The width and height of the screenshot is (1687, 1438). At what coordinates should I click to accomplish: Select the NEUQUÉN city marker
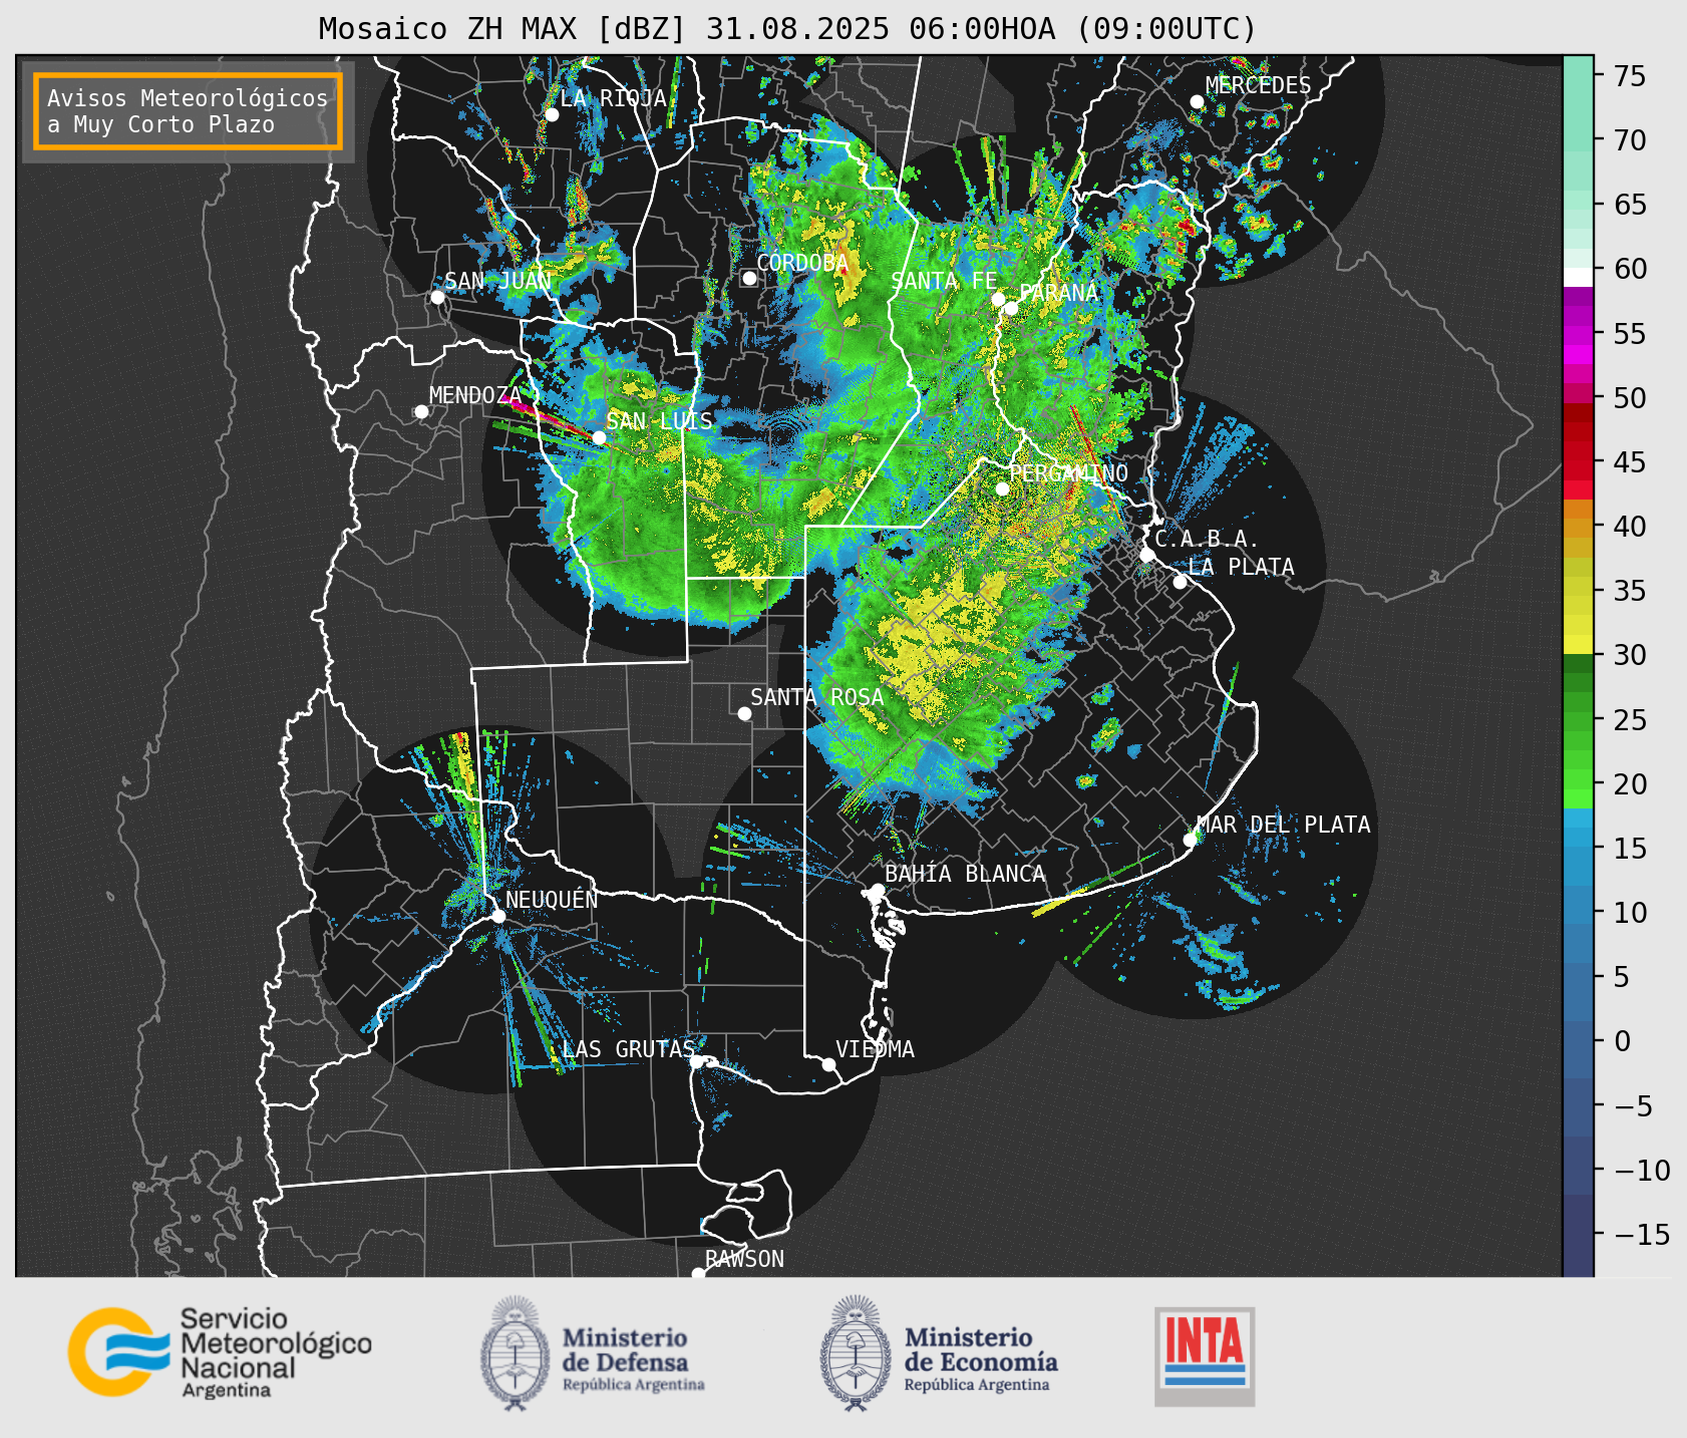click(x=498, y=916)
